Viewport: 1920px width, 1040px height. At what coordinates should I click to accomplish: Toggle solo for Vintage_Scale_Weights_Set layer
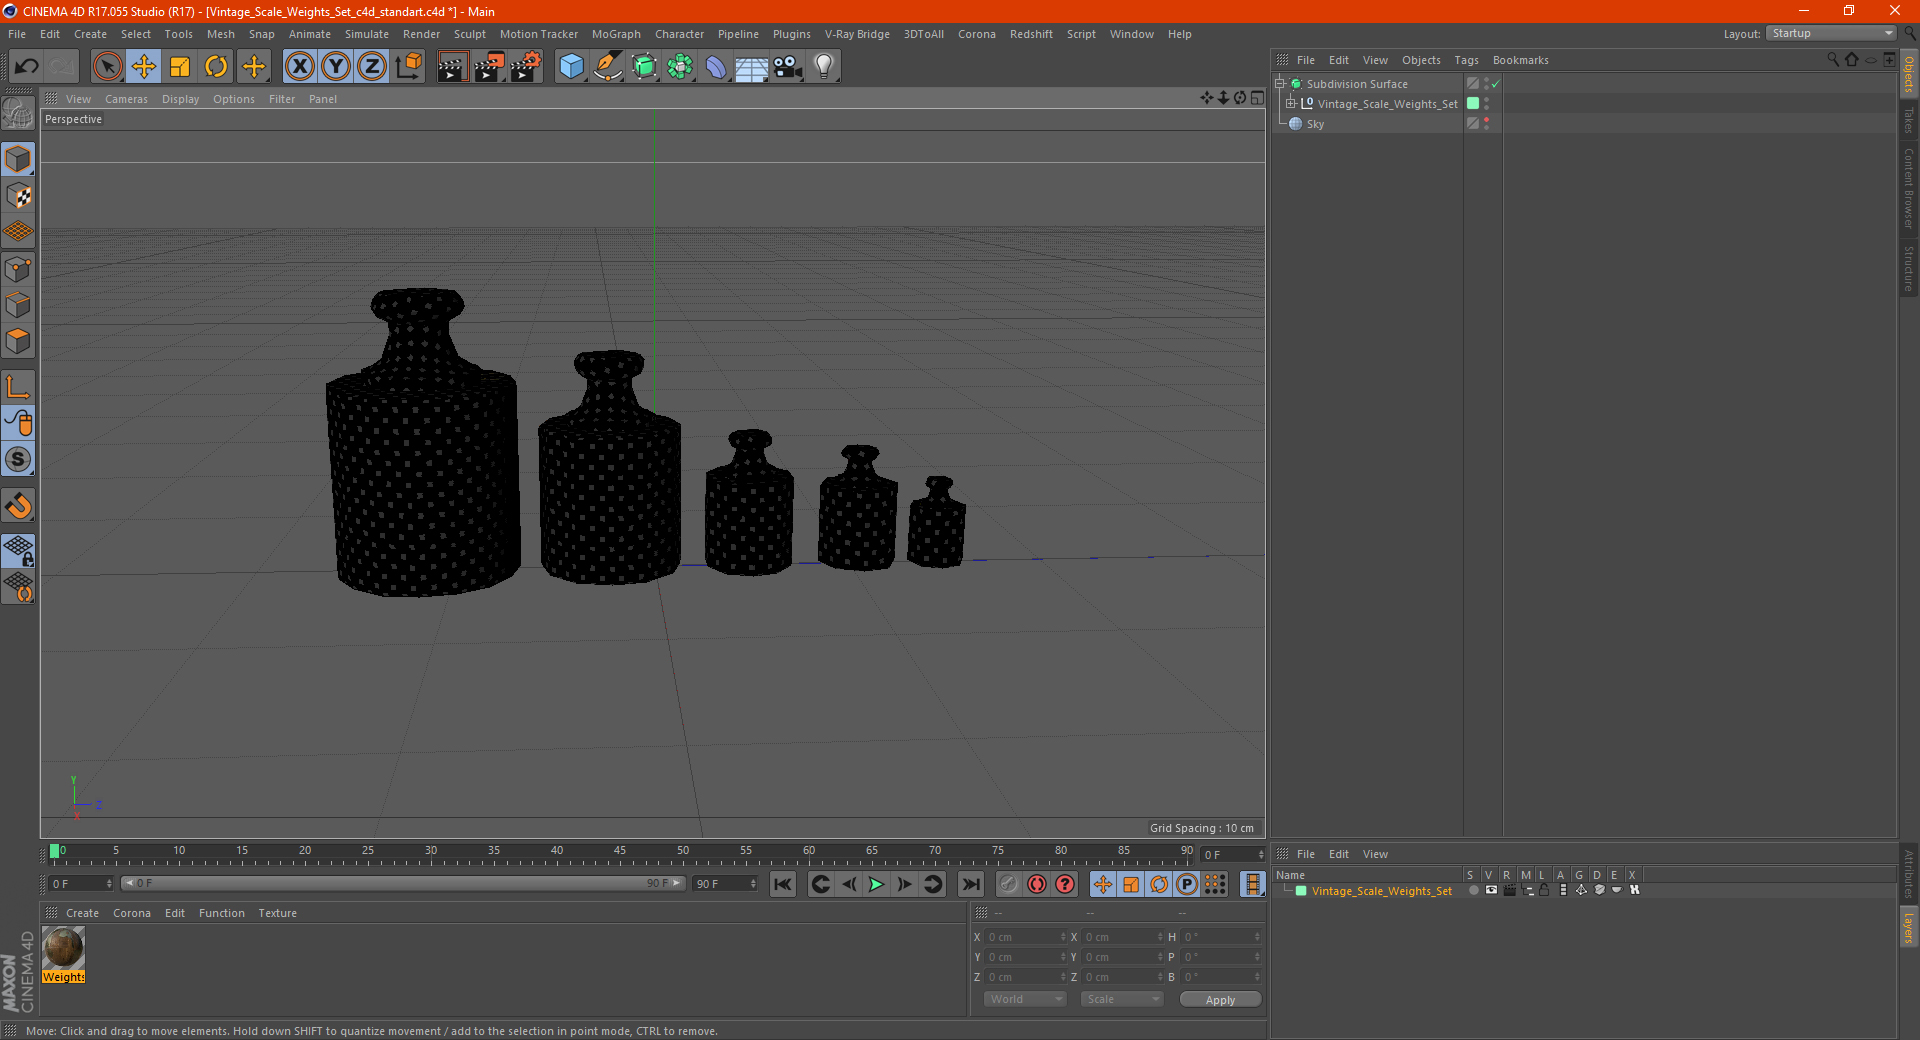point(1473,890)
